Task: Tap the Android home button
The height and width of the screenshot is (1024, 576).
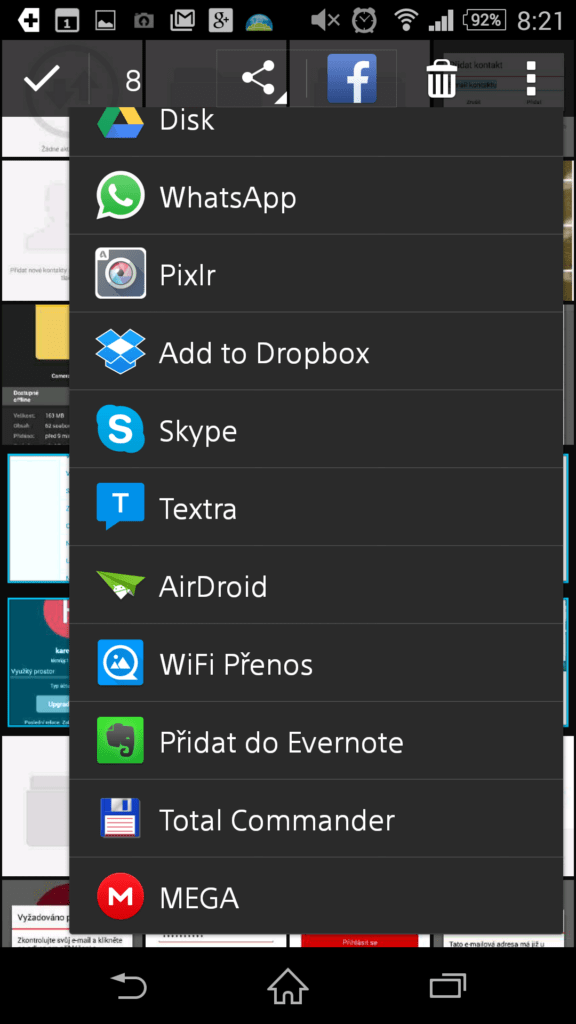Action: point(288,985)
